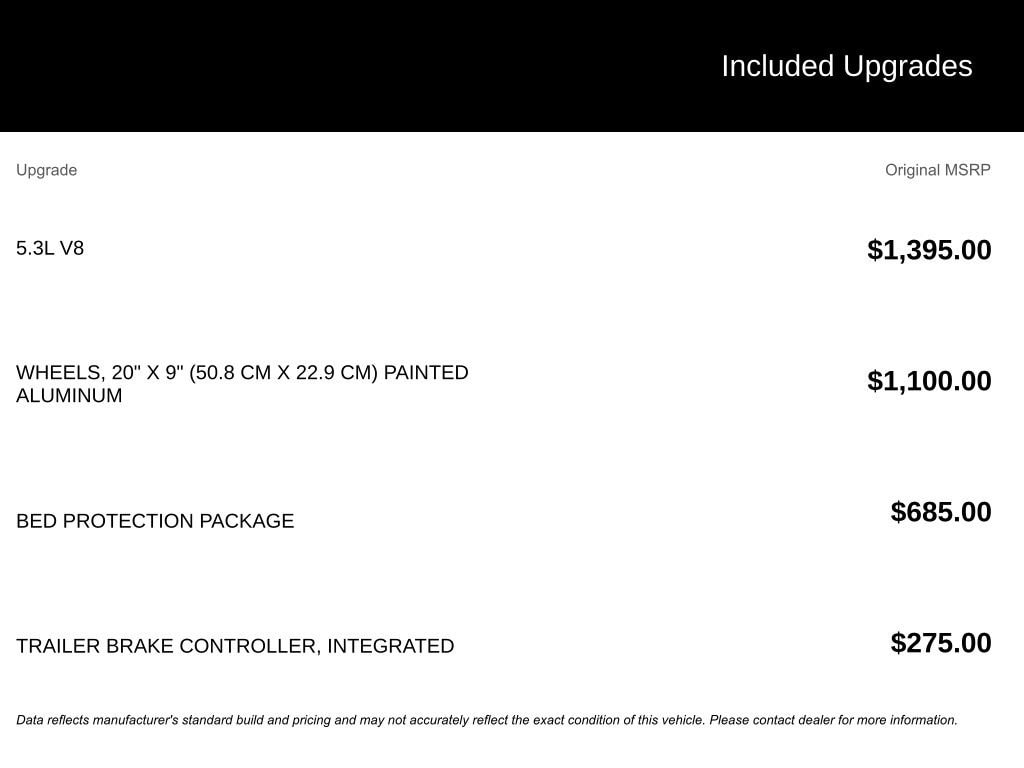The image size is (1024, 768).
Task: Click the Original MSRP column header
Action: (x=937, y=170)
